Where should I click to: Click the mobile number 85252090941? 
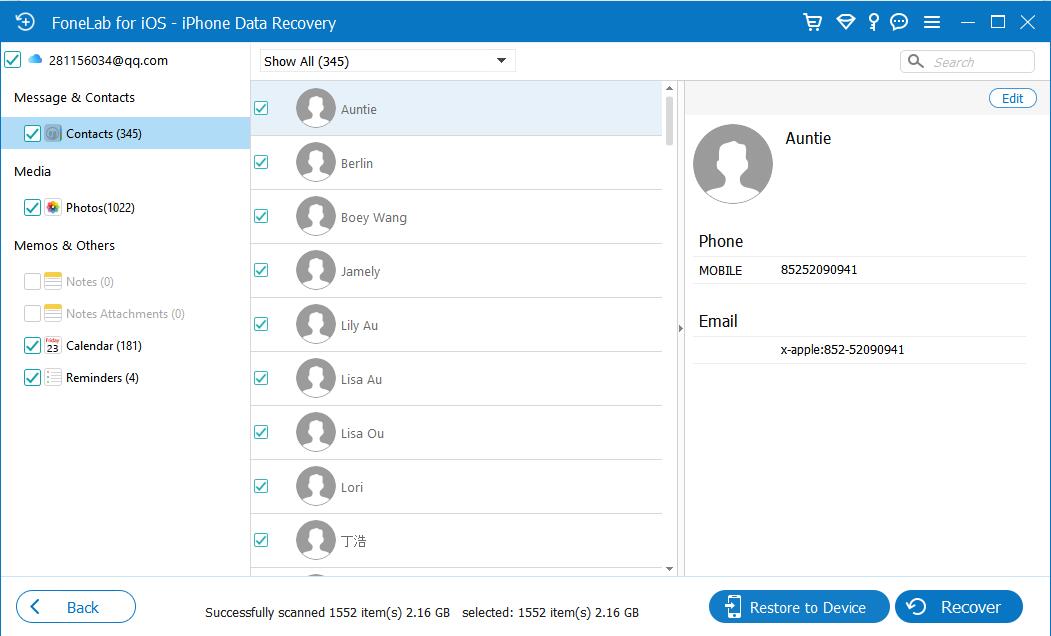coord(818,269)
